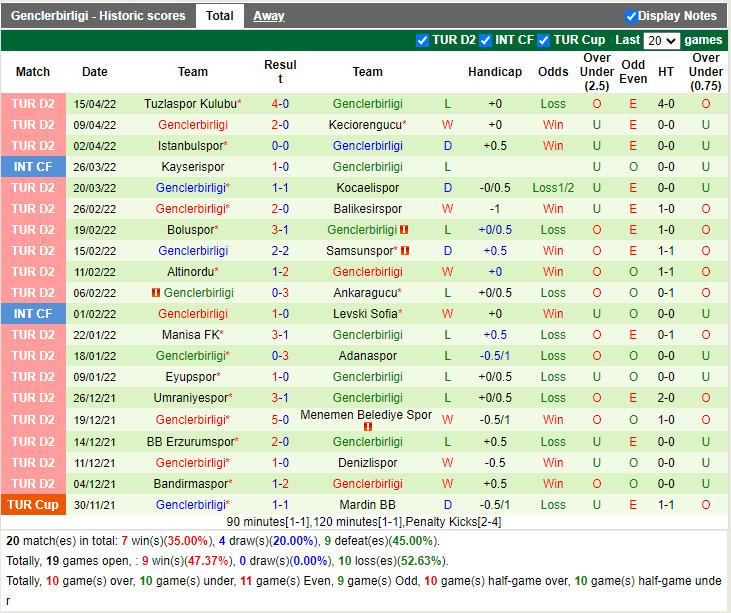This screenshot has height=613, width=731.
Task: Click red card icon beside Samsunspor
Action: 405,250
